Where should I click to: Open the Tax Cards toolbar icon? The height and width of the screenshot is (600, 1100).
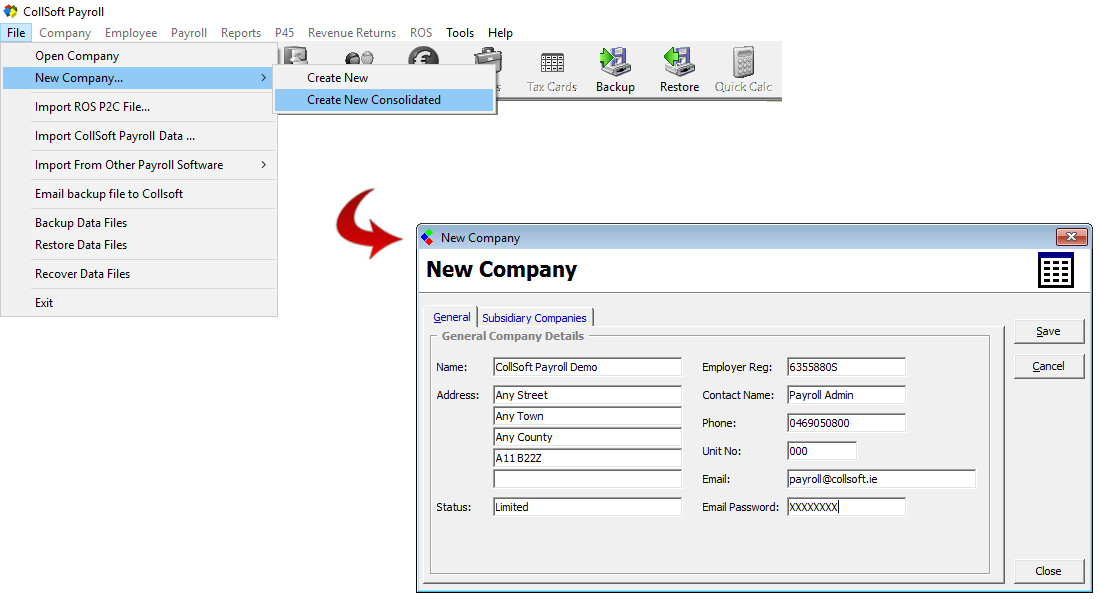point(552,66)
